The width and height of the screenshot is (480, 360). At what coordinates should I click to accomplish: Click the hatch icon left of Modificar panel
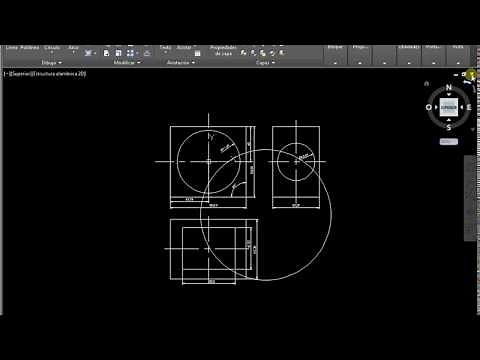[x=88, y=53]
